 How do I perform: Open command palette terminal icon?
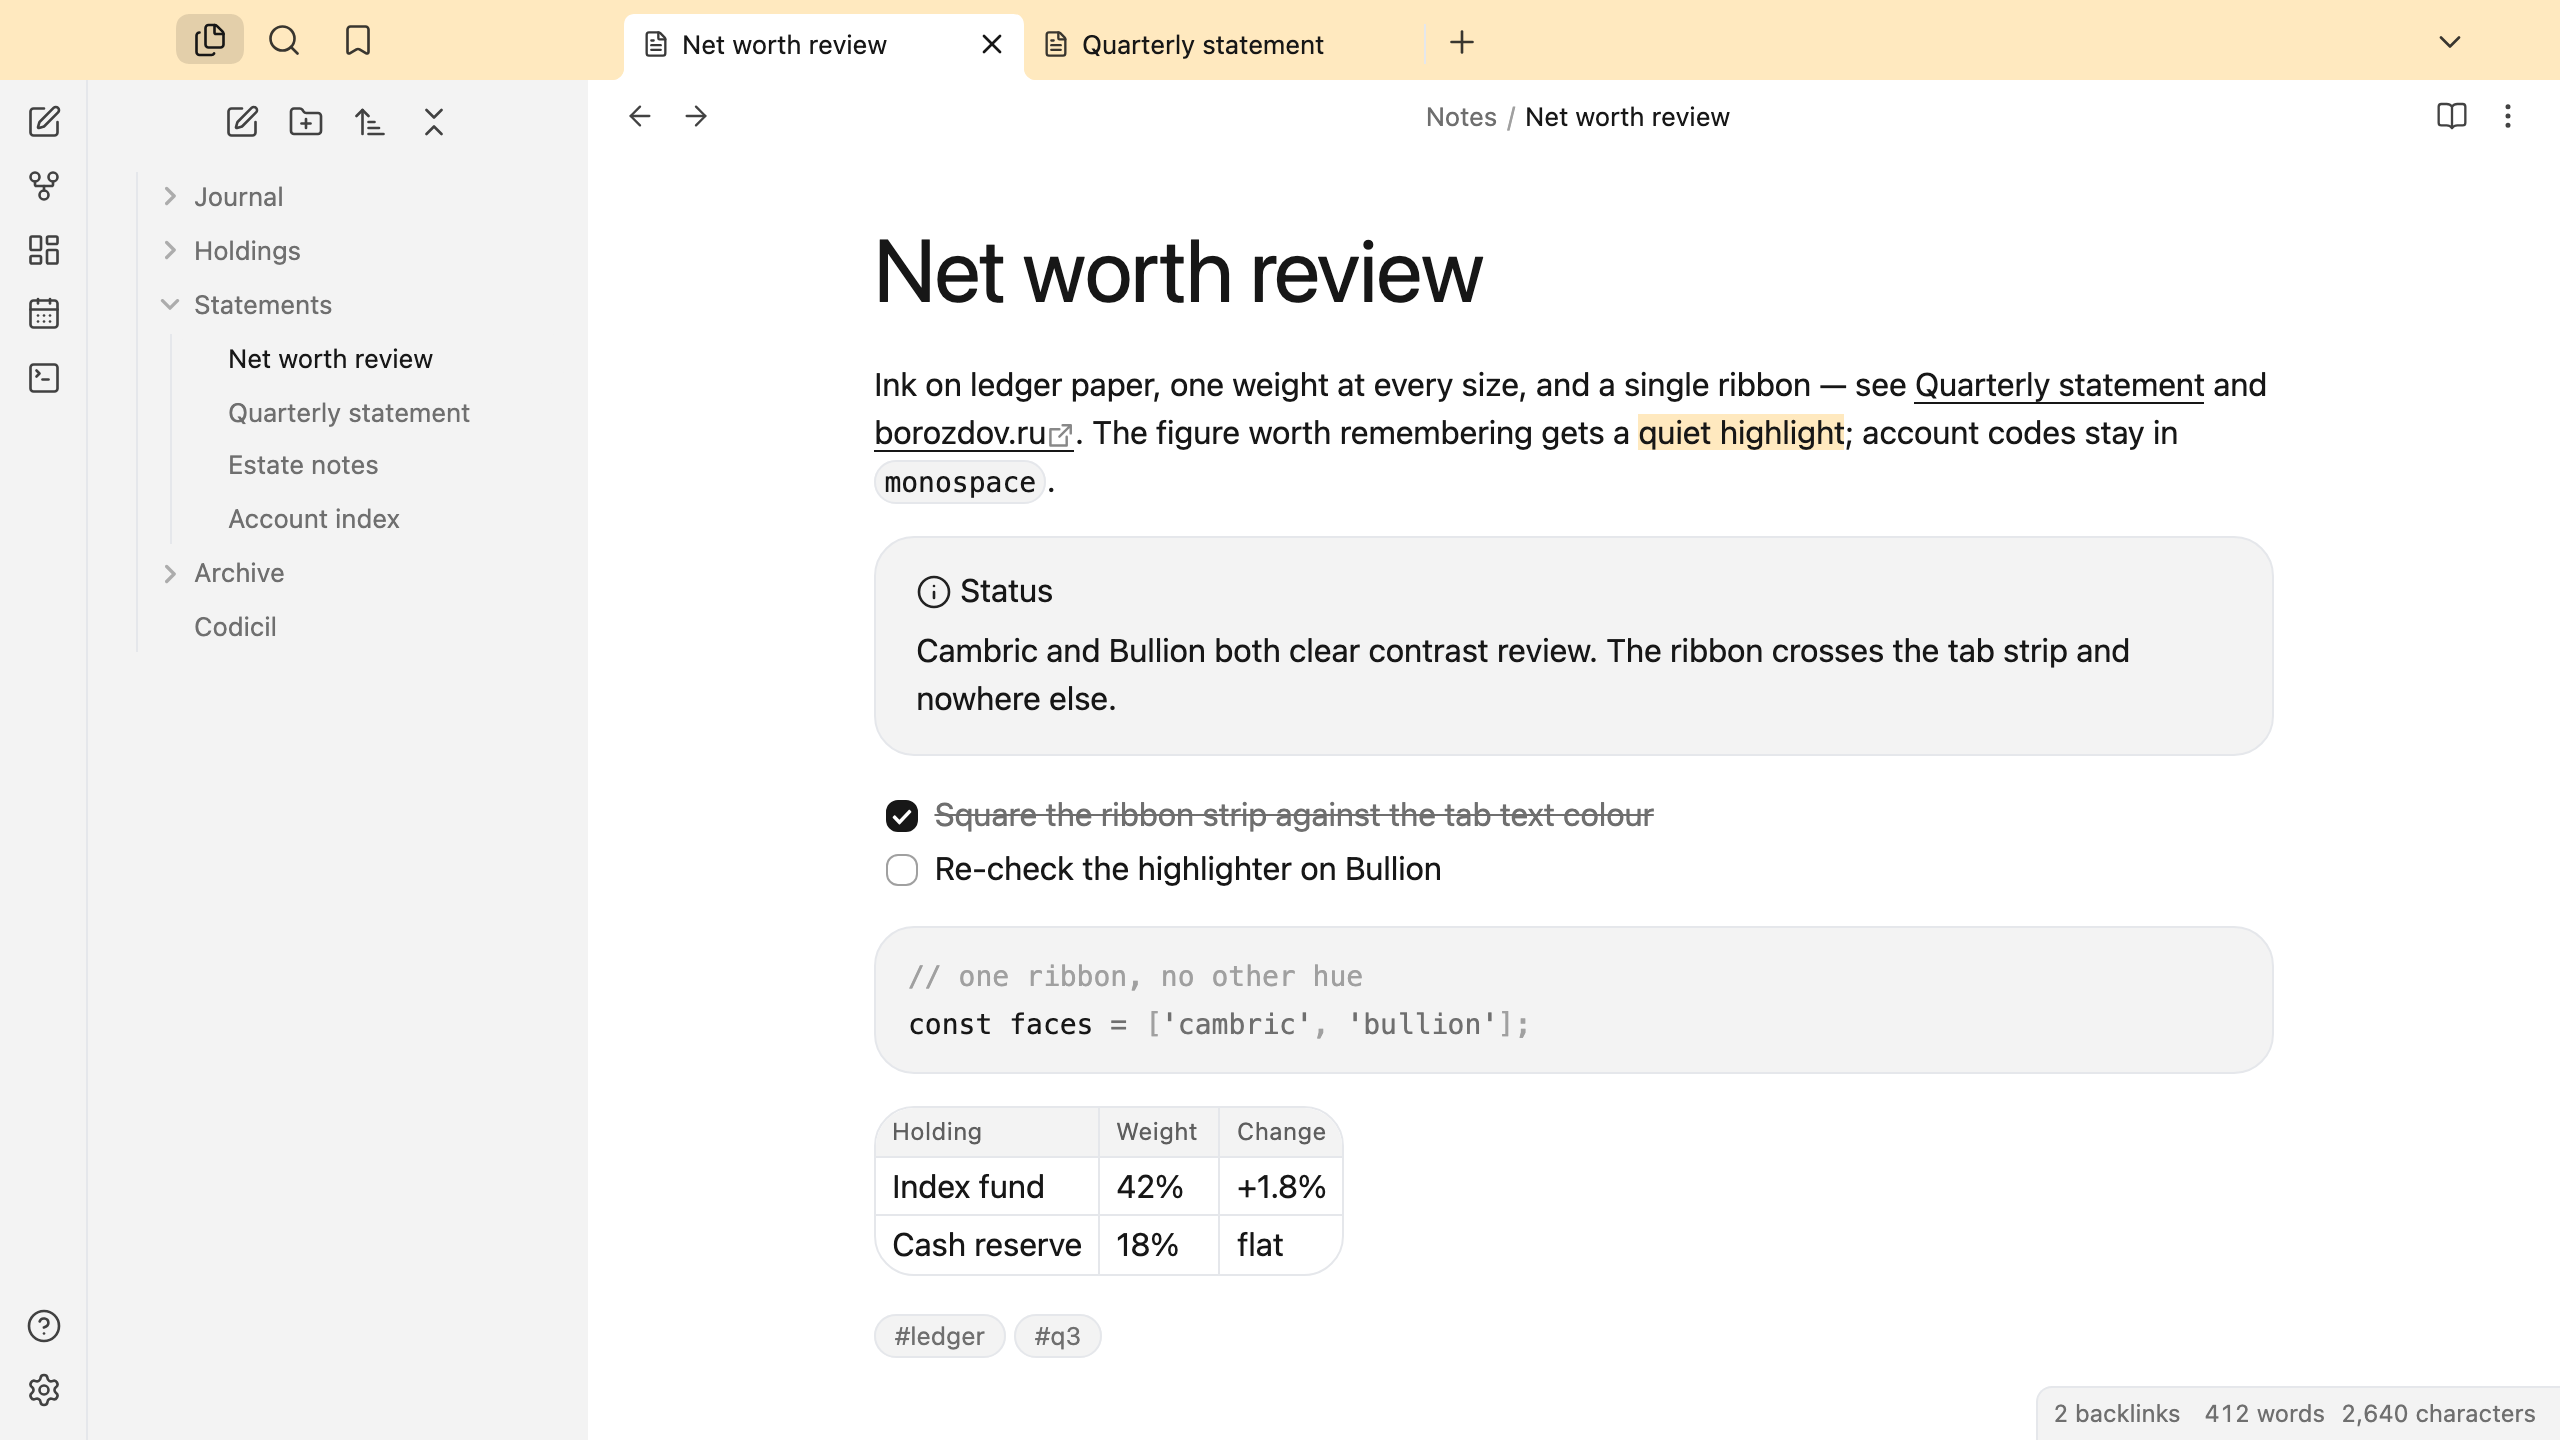point(44,378)
